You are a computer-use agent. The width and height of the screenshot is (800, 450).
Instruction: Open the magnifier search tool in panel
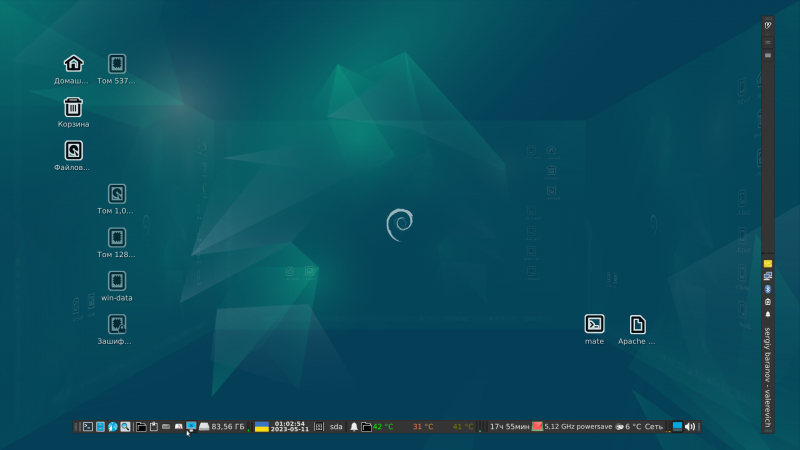pos(125,426)
